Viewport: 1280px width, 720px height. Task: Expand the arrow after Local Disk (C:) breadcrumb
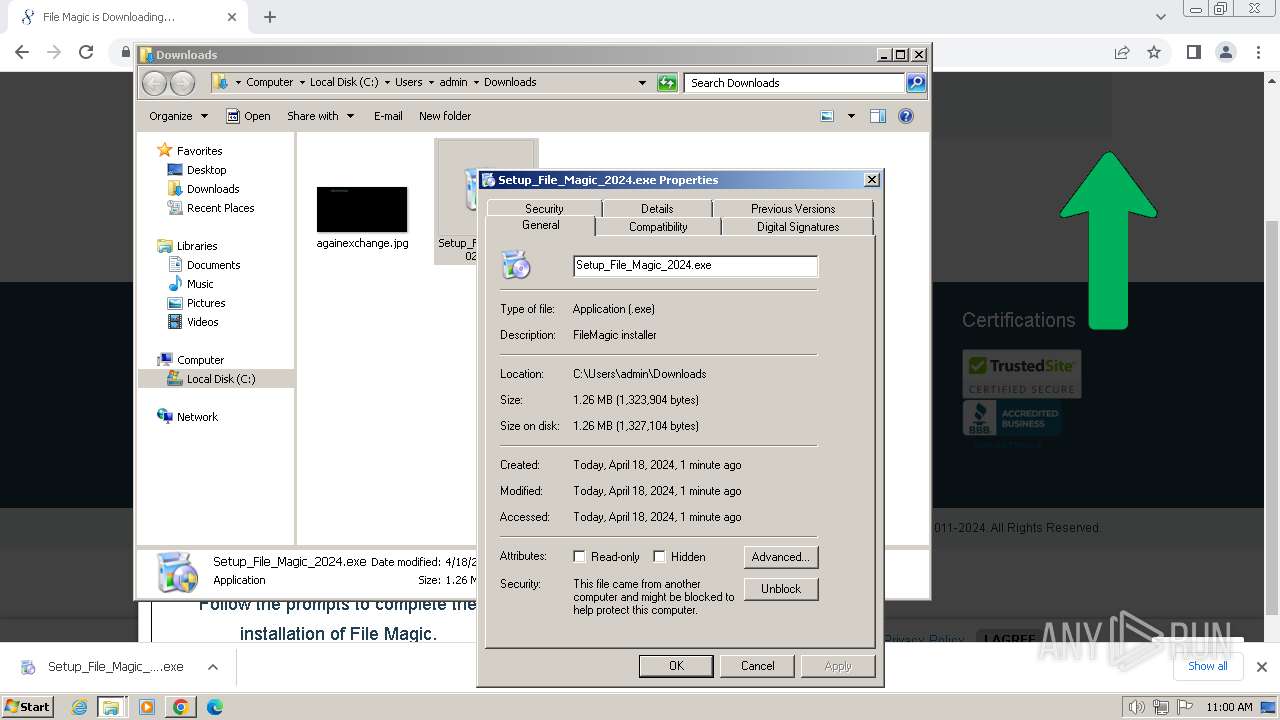pos(386,83)
